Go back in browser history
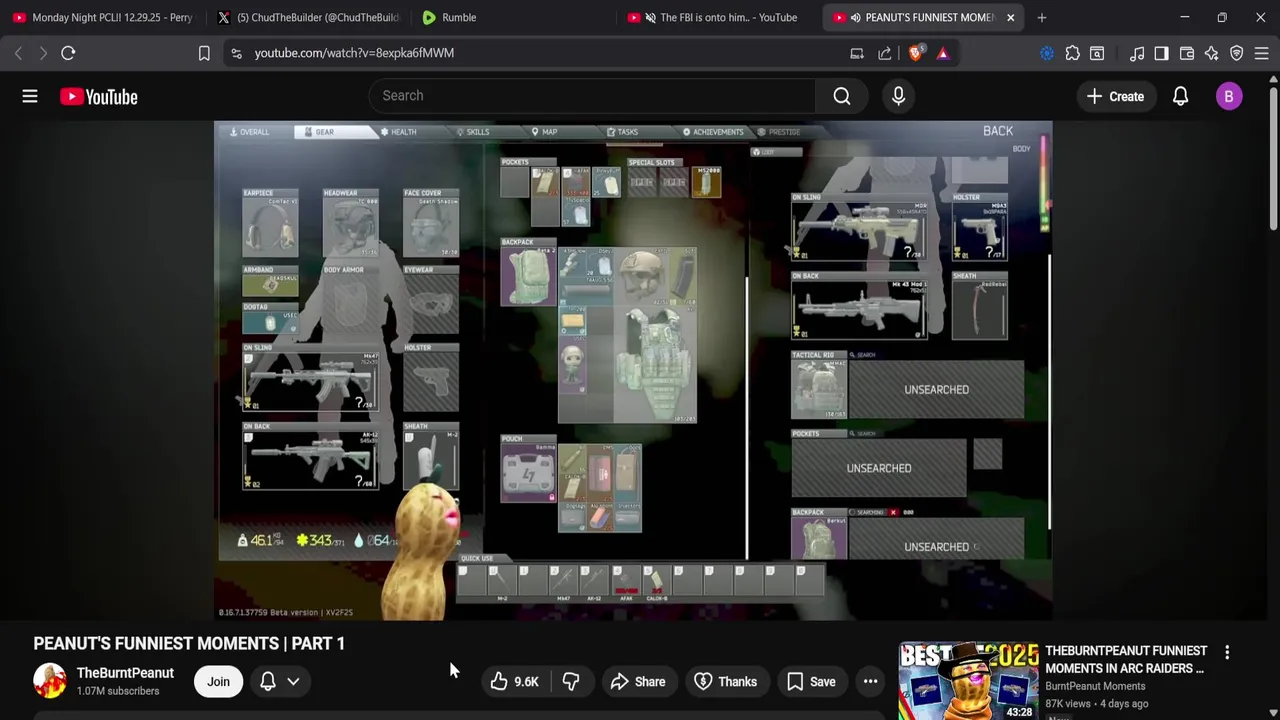 coord(18,53)
